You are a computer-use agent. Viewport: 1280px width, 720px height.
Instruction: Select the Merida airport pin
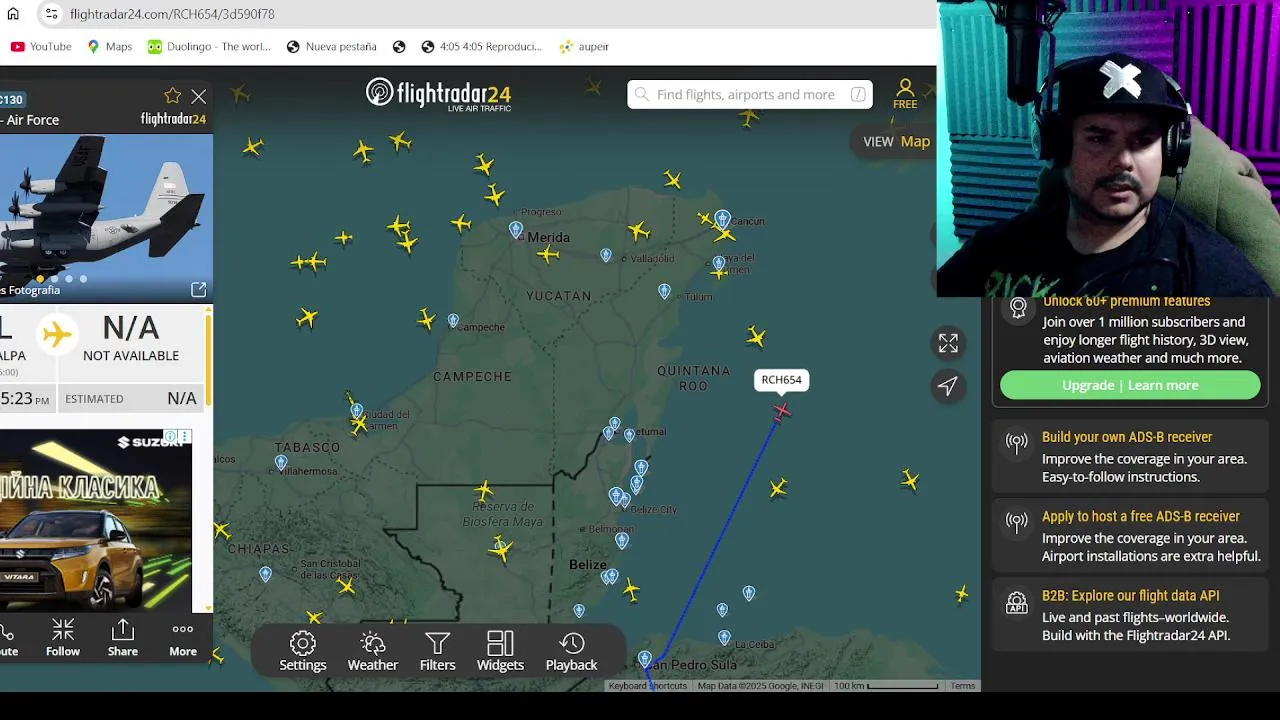tap(516, 231)
